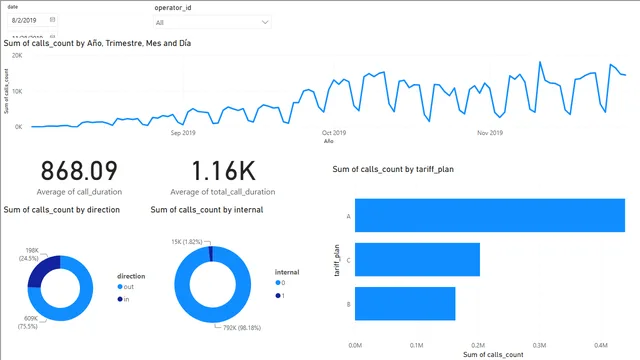Click the 'date' slicer header label

tap(13, 7)
